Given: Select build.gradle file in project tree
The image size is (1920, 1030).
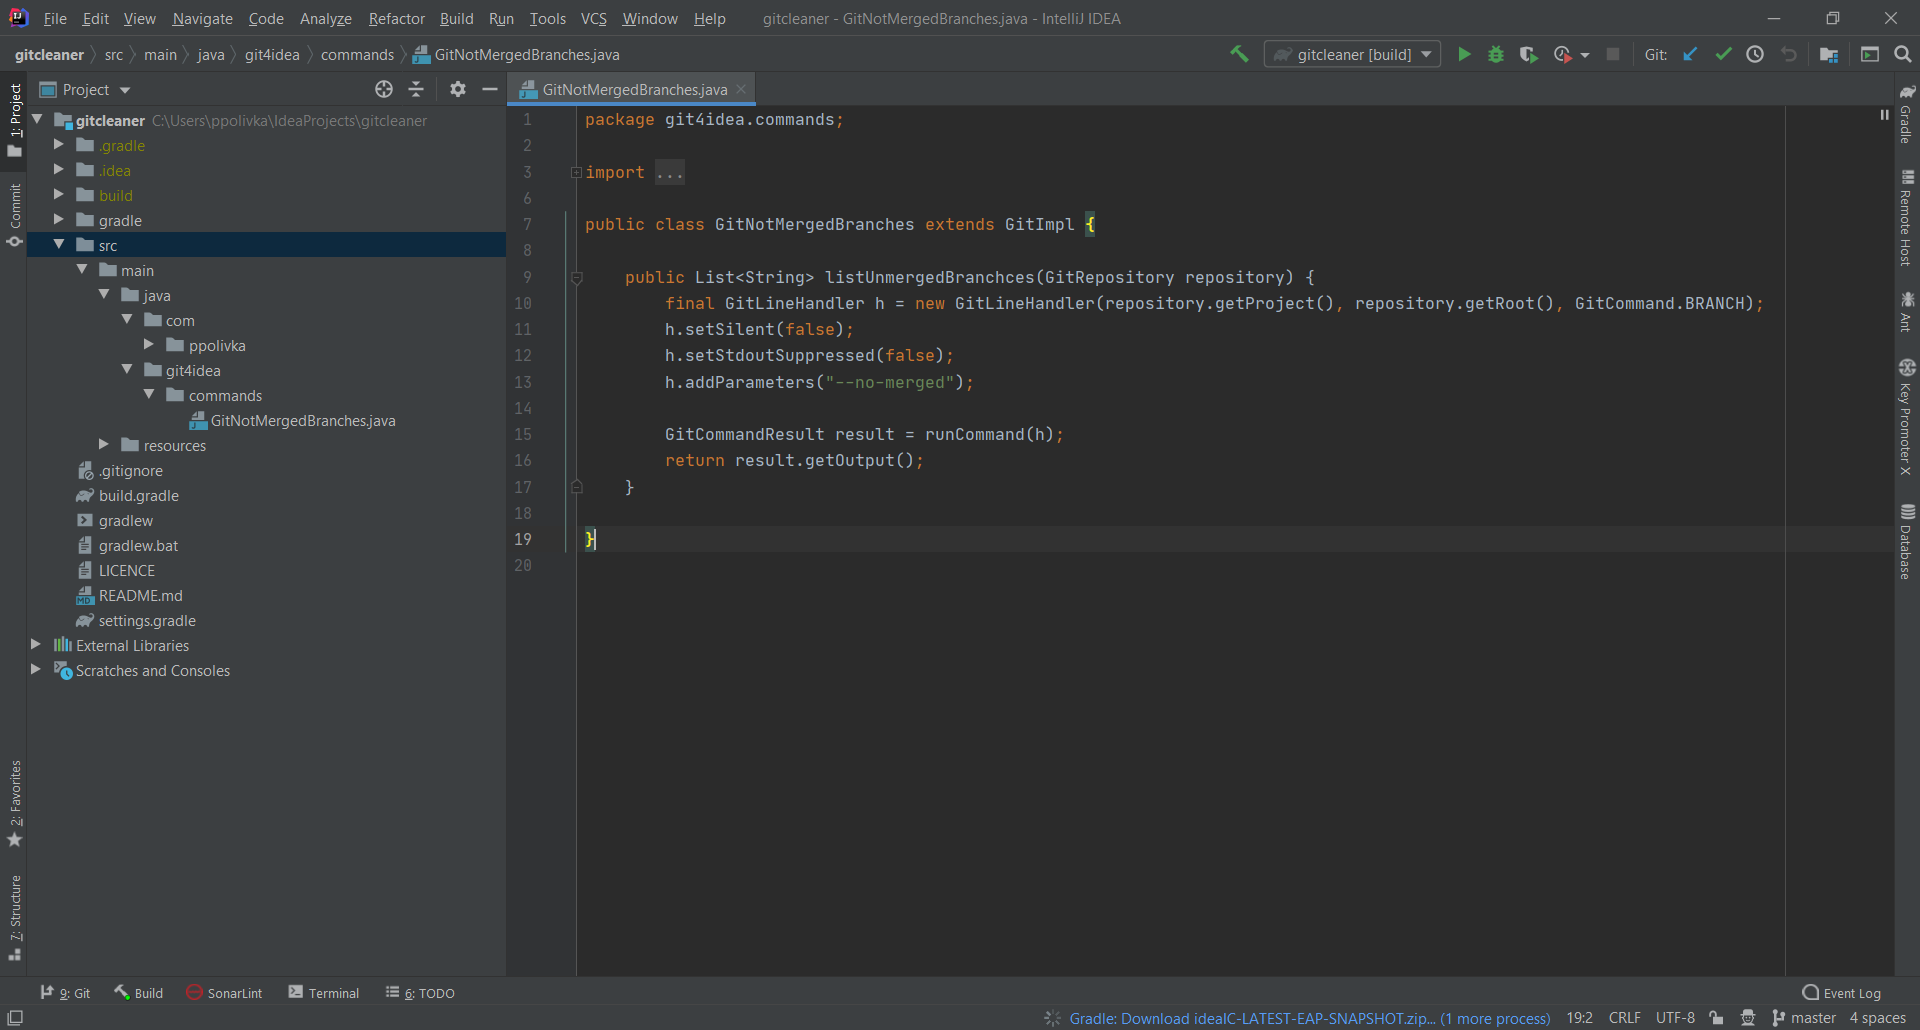Looking at the screenshot, I should point(138,496).
